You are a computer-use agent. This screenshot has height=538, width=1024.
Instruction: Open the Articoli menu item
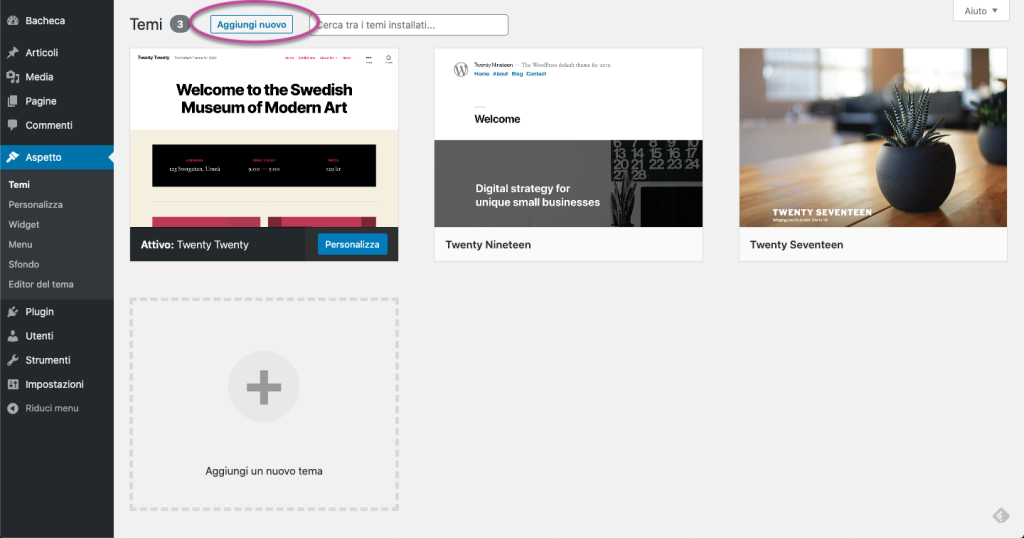coord(57,52)
